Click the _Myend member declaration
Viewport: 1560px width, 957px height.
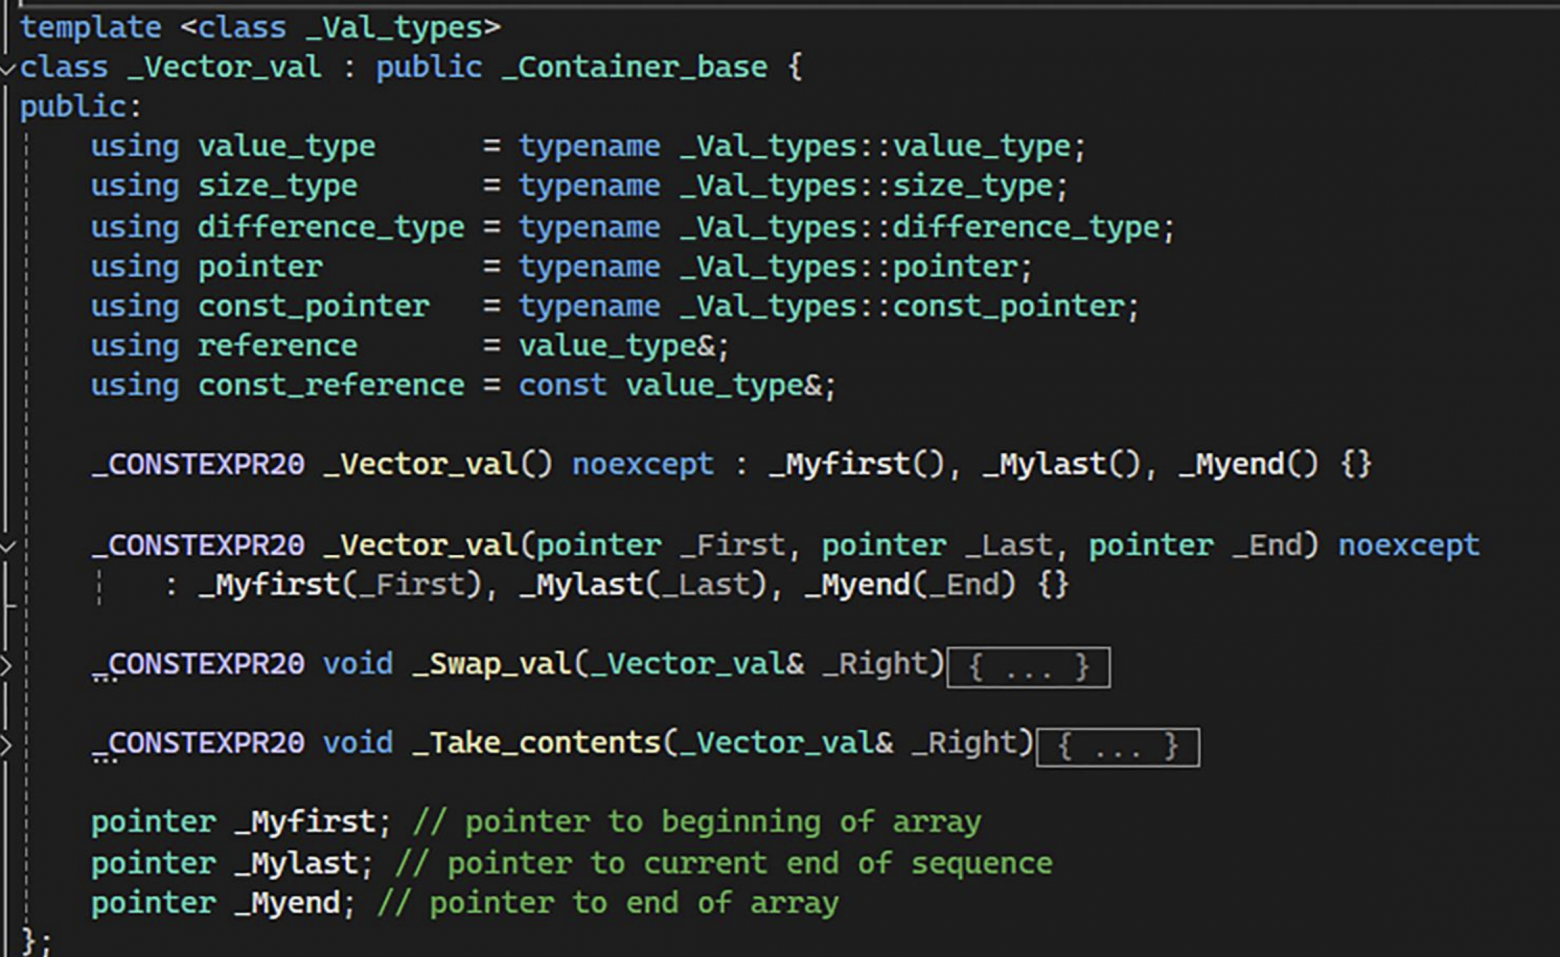tap(286, 903)
